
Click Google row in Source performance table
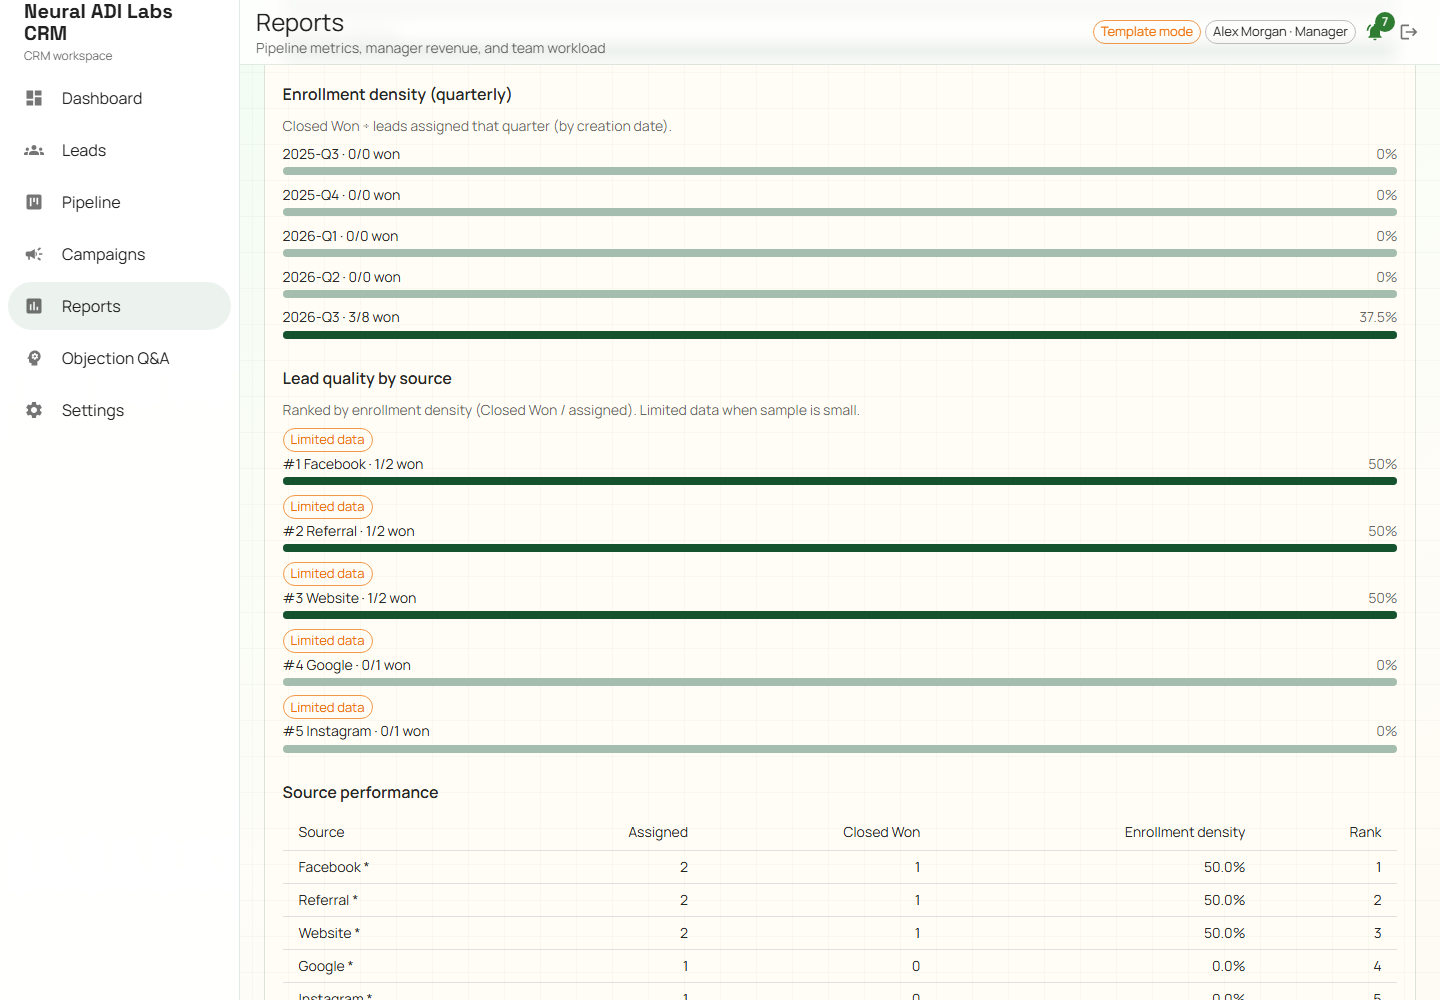pyautogui.click(x=840, y=966)
